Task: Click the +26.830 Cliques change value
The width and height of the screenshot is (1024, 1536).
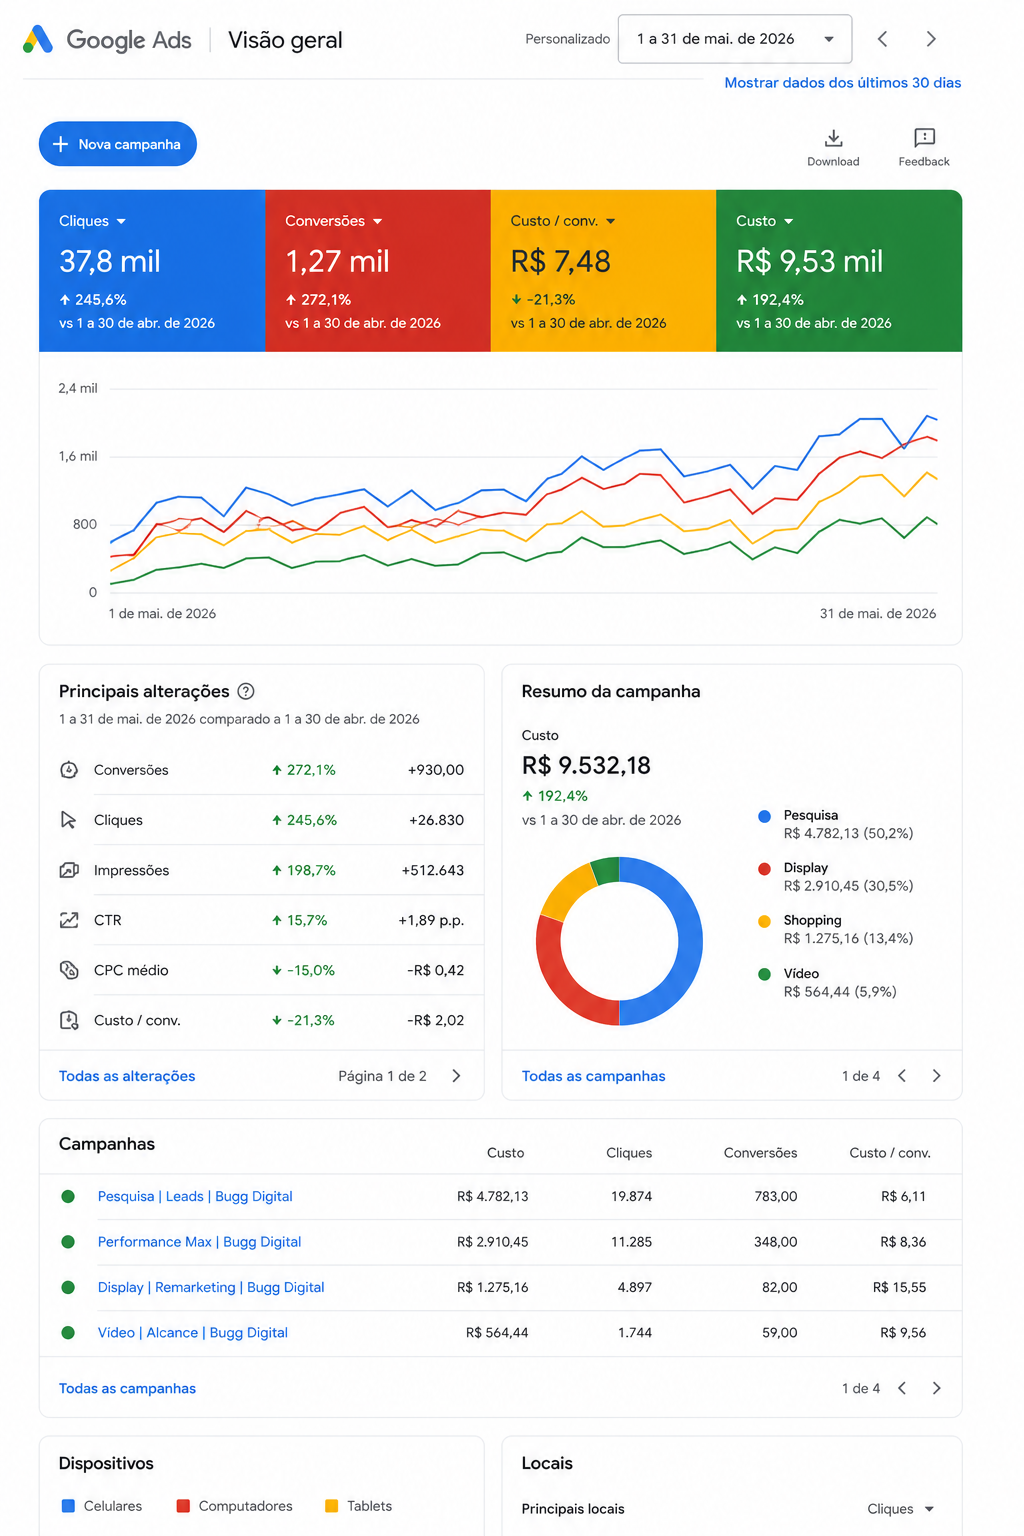Action: click(436, 820)
